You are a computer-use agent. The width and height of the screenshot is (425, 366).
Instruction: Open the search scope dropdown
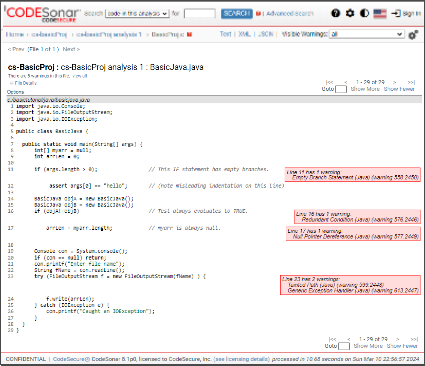pos(137,13)
